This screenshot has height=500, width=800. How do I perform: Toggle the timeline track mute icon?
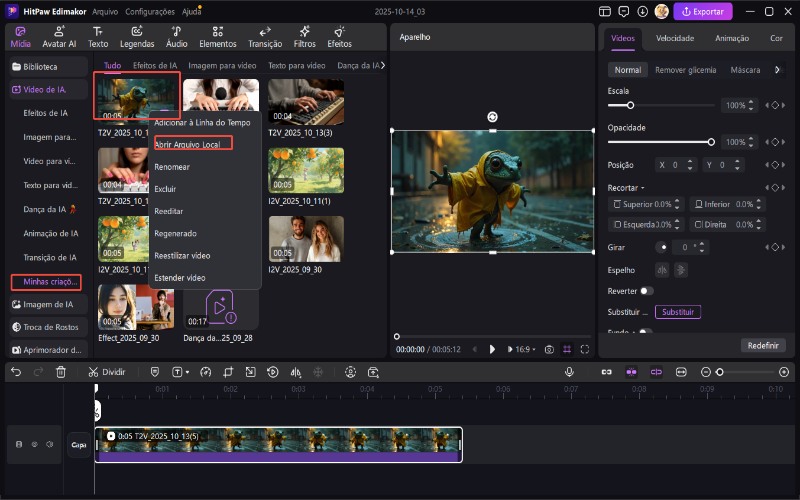click(x=48, y=444)
